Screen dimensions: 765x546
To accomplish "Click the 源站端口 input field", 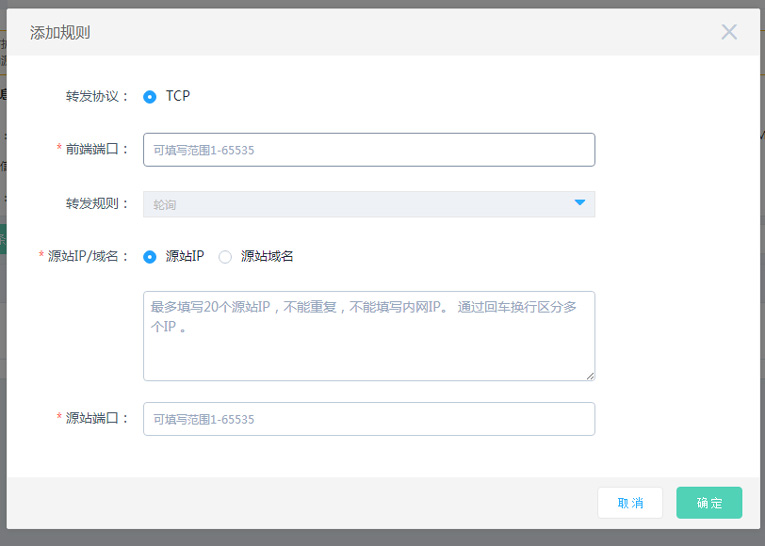I will (x=369, y=419).
